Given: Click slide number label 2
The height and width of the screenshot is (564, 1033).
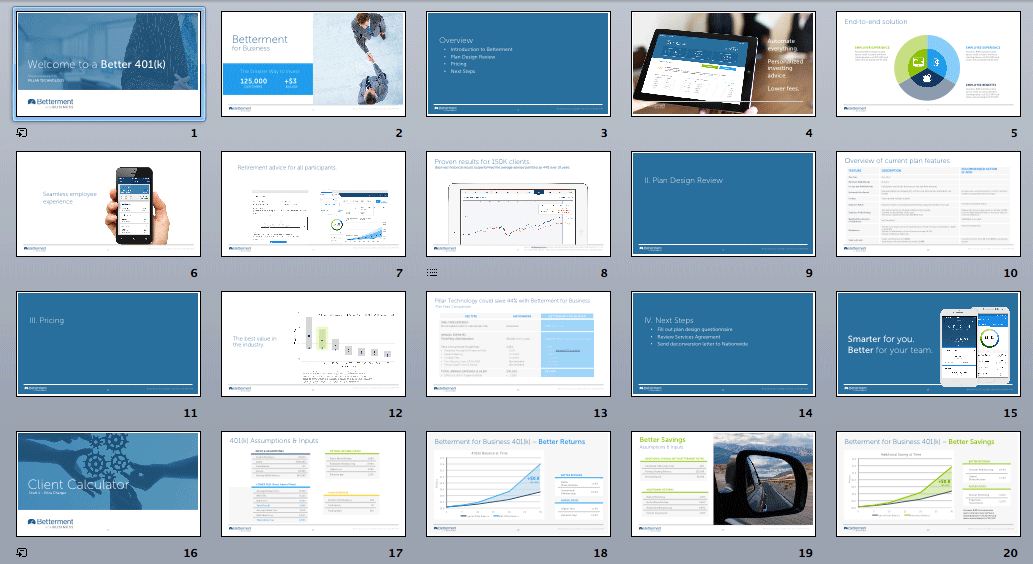Looking at the screenshot, I should (399, 133).
